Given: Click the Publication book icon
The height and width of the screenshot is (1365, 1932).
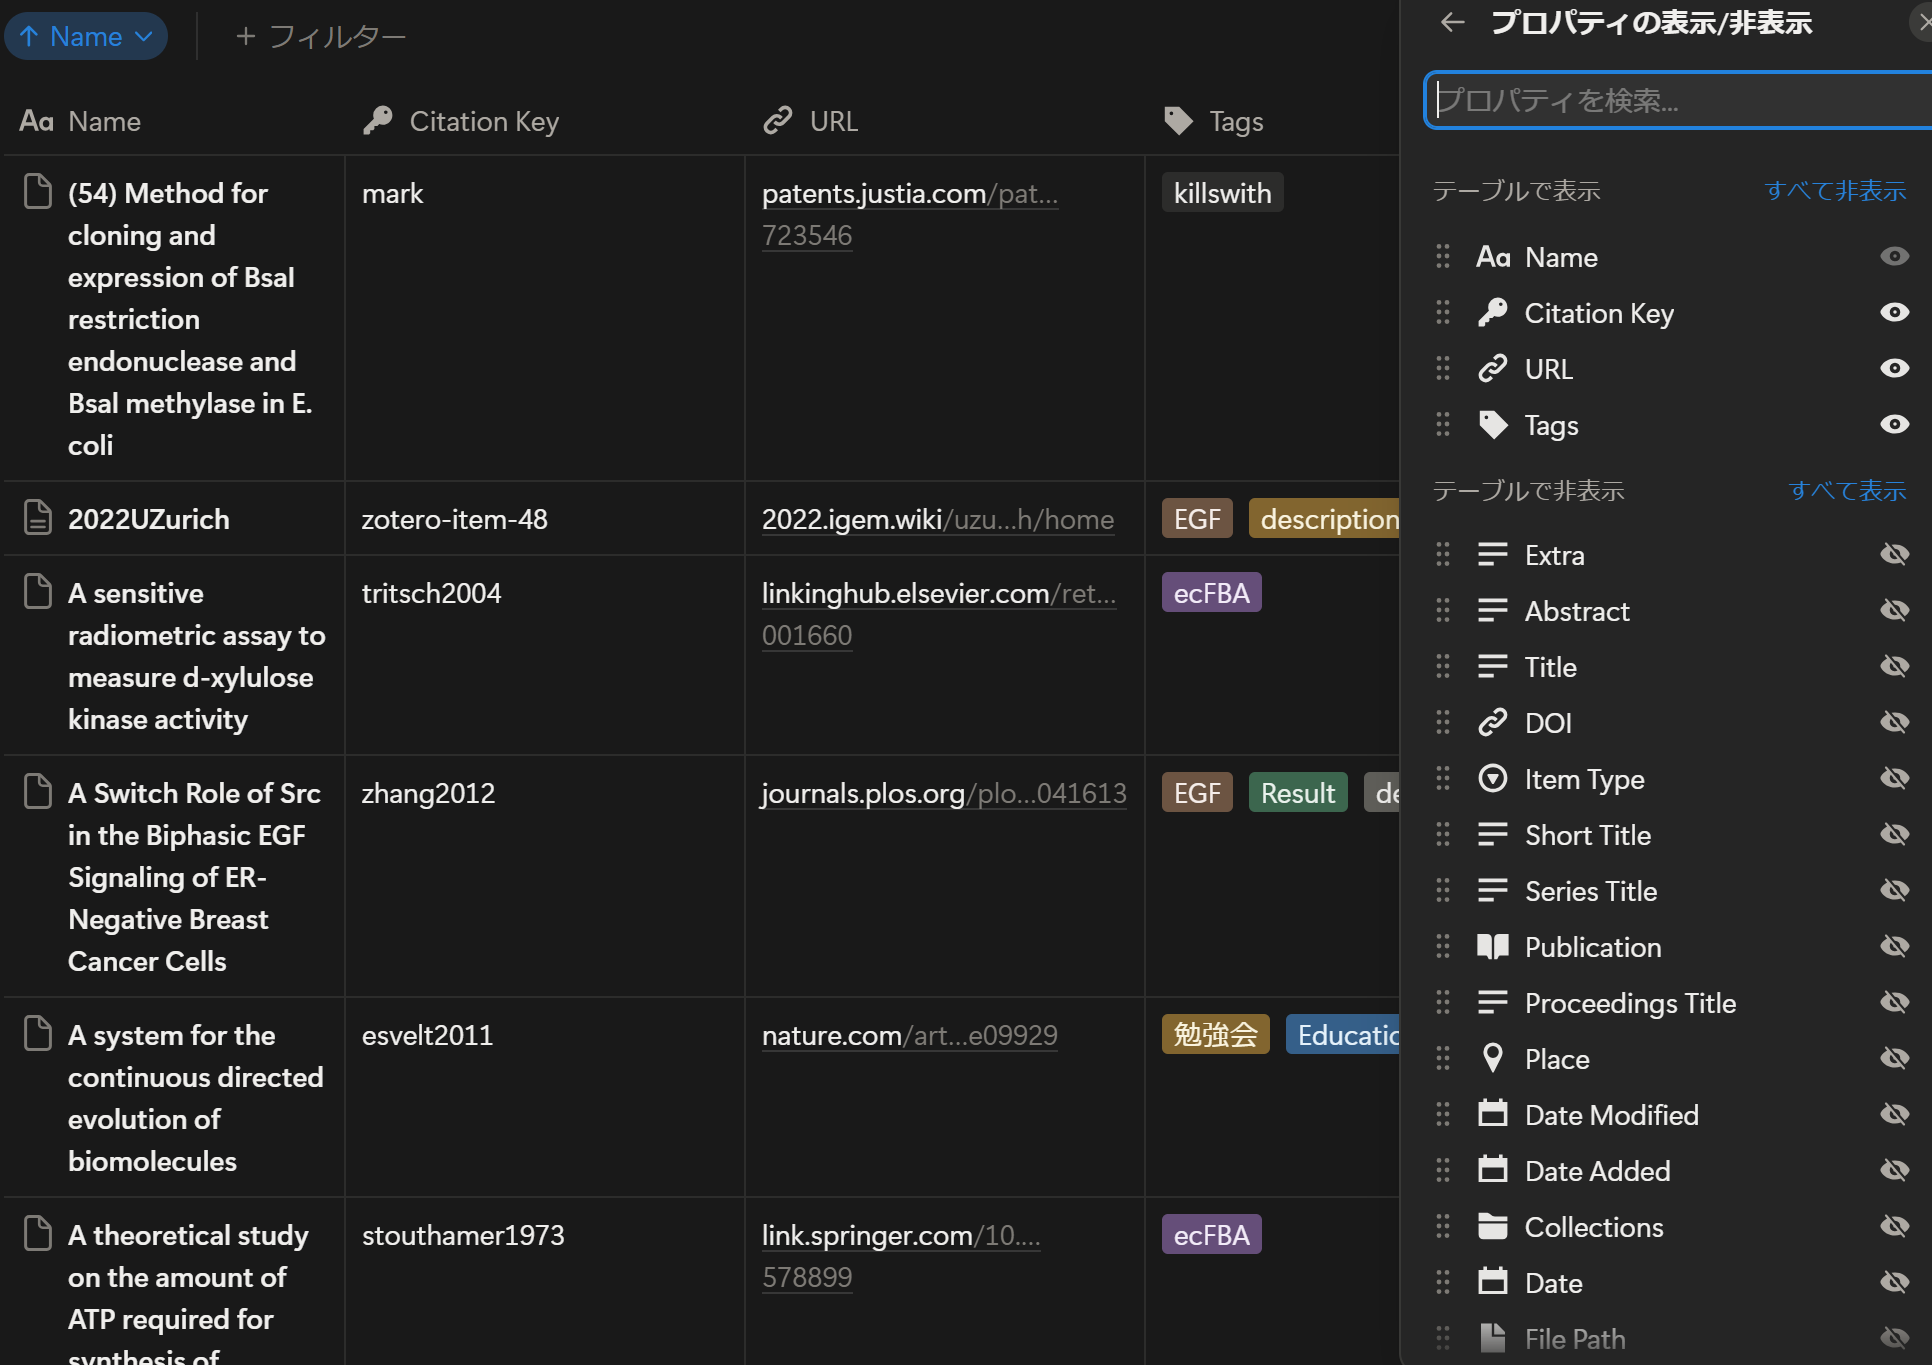Looking at the screenshot, I should pyautogui.click(x=1492, y=947).
